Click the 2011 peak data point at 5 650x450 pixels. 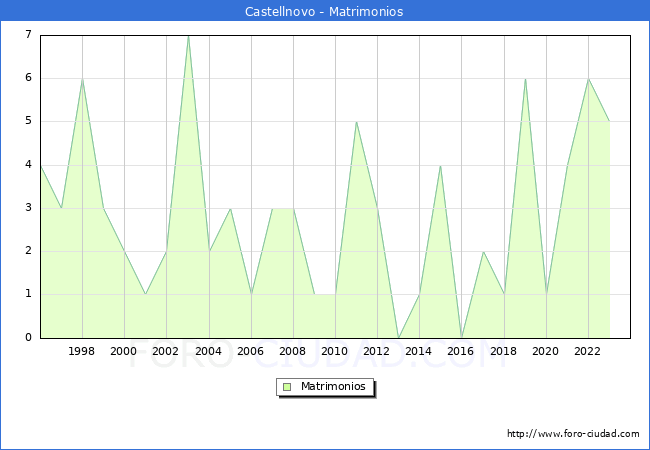click(357, 122)
